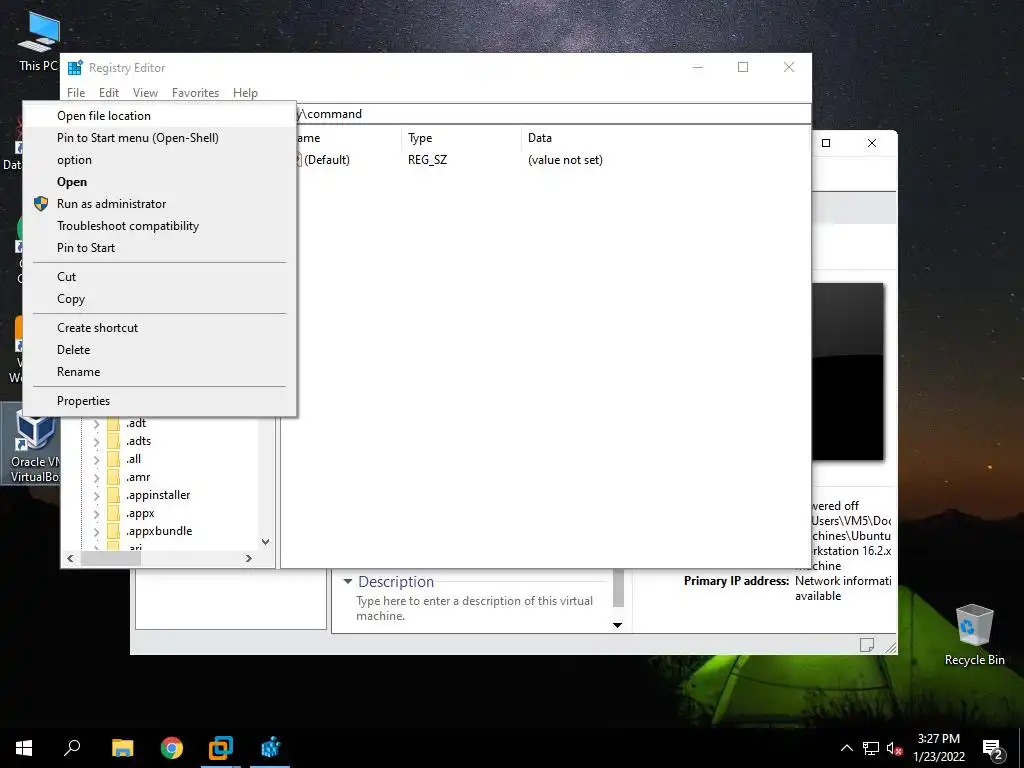Click the Data column header
Image resolution: width=1024 pixels, height=768 pixels.
(x=665, y=138)
